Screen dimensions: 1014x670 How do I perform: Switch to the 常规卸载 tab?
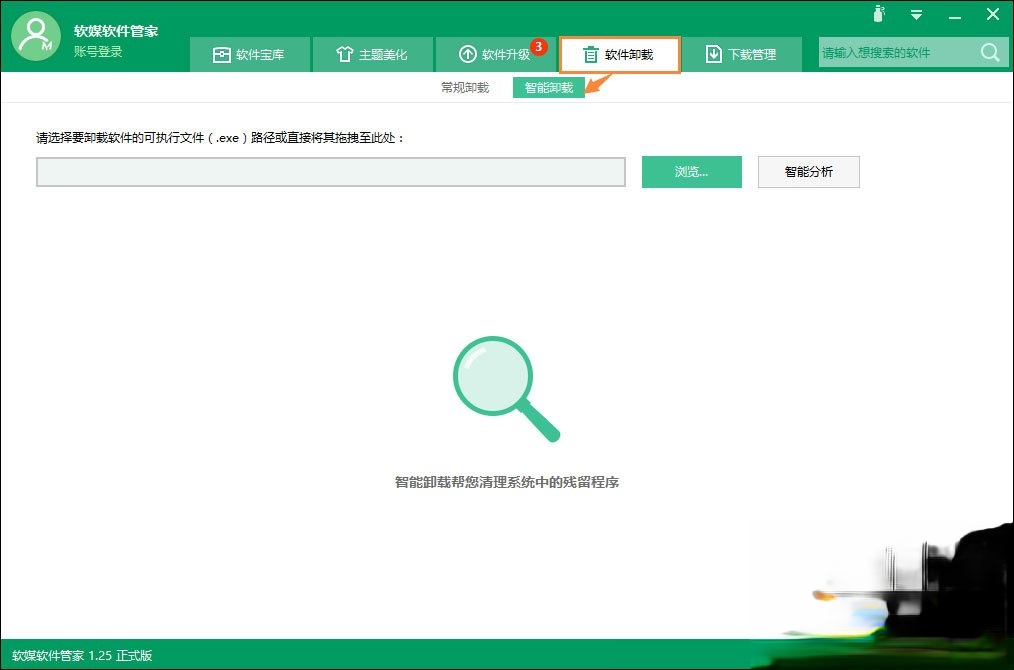click(464, 87)
